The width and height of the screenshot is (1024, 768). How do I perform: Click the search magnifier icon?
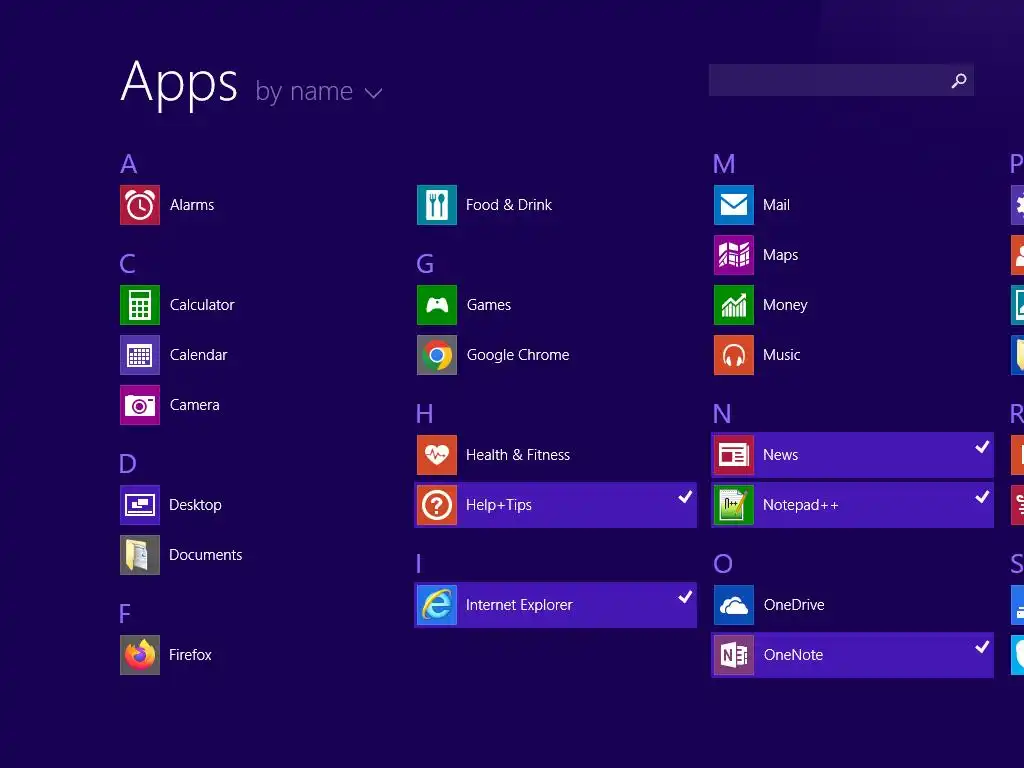[x=959, y=80]
